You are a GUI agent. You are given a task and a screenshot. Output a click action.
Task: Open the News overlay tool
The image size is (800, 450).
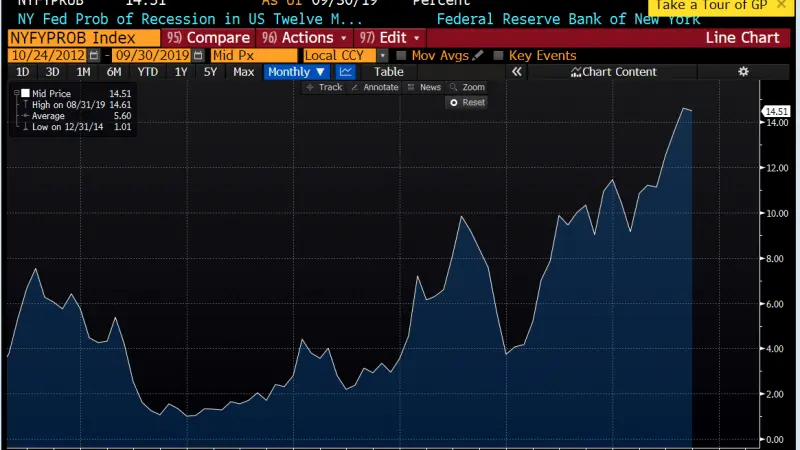click(x=424, y=87)
